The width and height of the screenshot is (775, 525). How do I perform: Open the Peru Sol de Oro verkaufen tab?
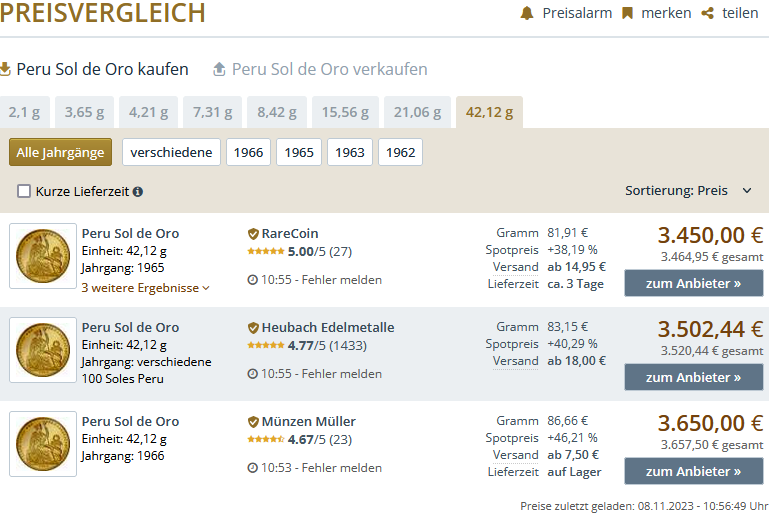point(329,69)
